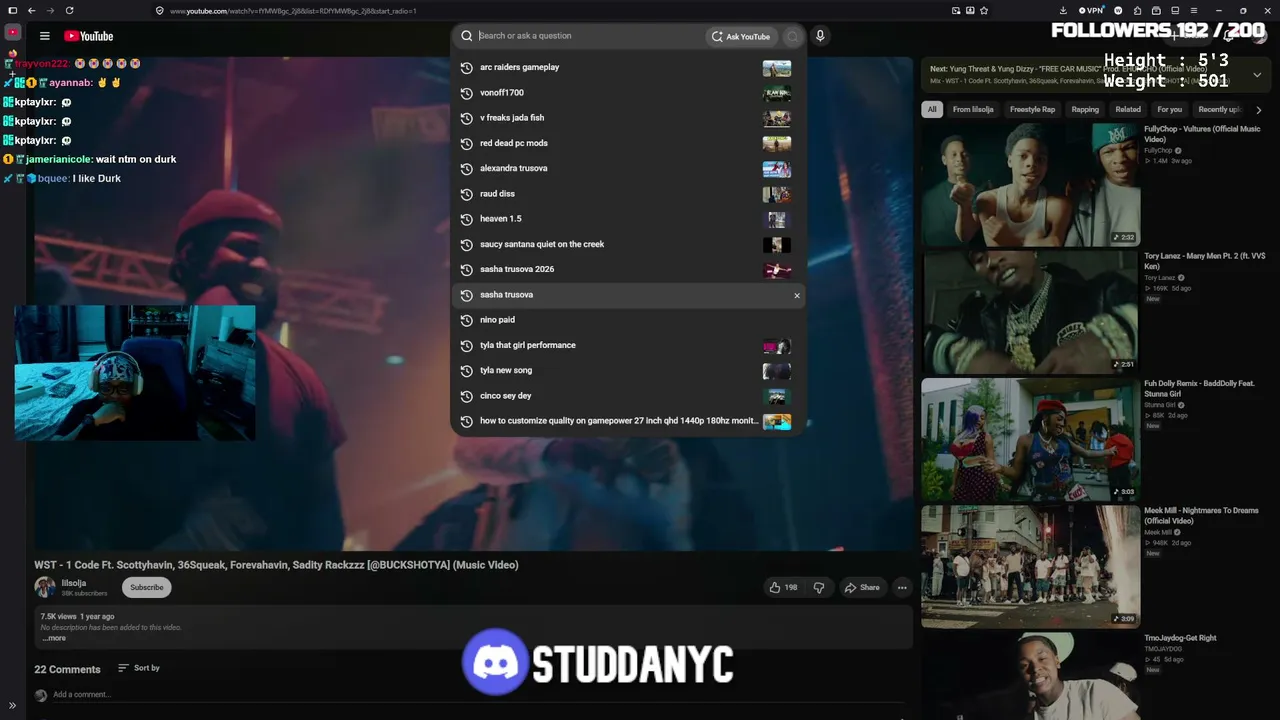Focus the YouTube search input field
This screenshot has height=720, width=1280.
click(x=590, y=36)
